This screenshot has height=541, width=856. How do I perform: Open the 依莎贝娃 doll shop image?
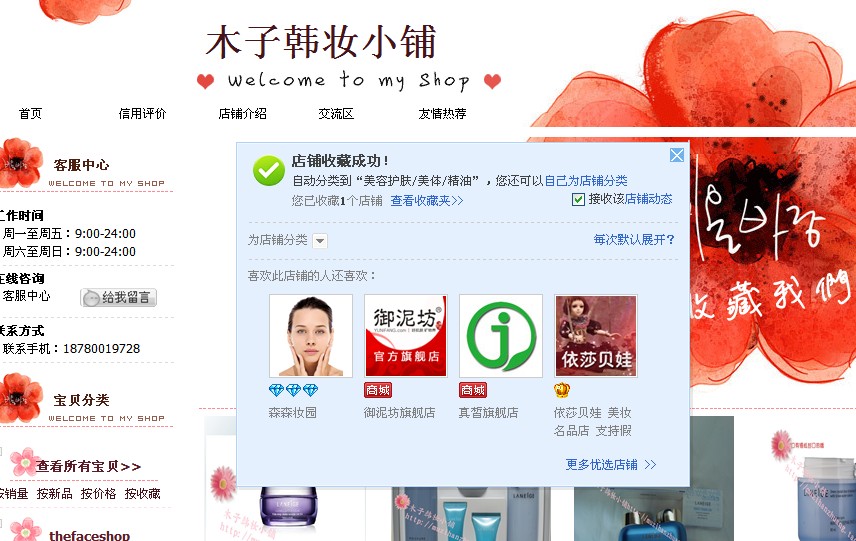(596, 336)
